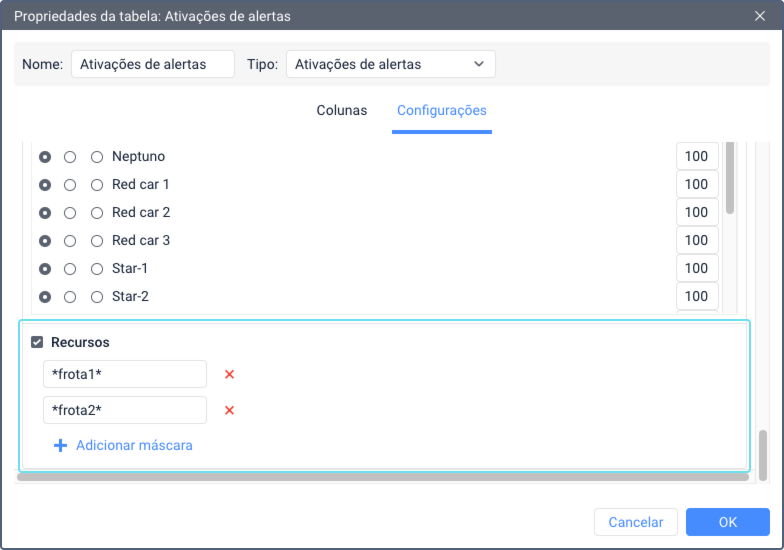Select second radio option for Neptuno
Screen dimensions: 784x550
pos(70,157)
